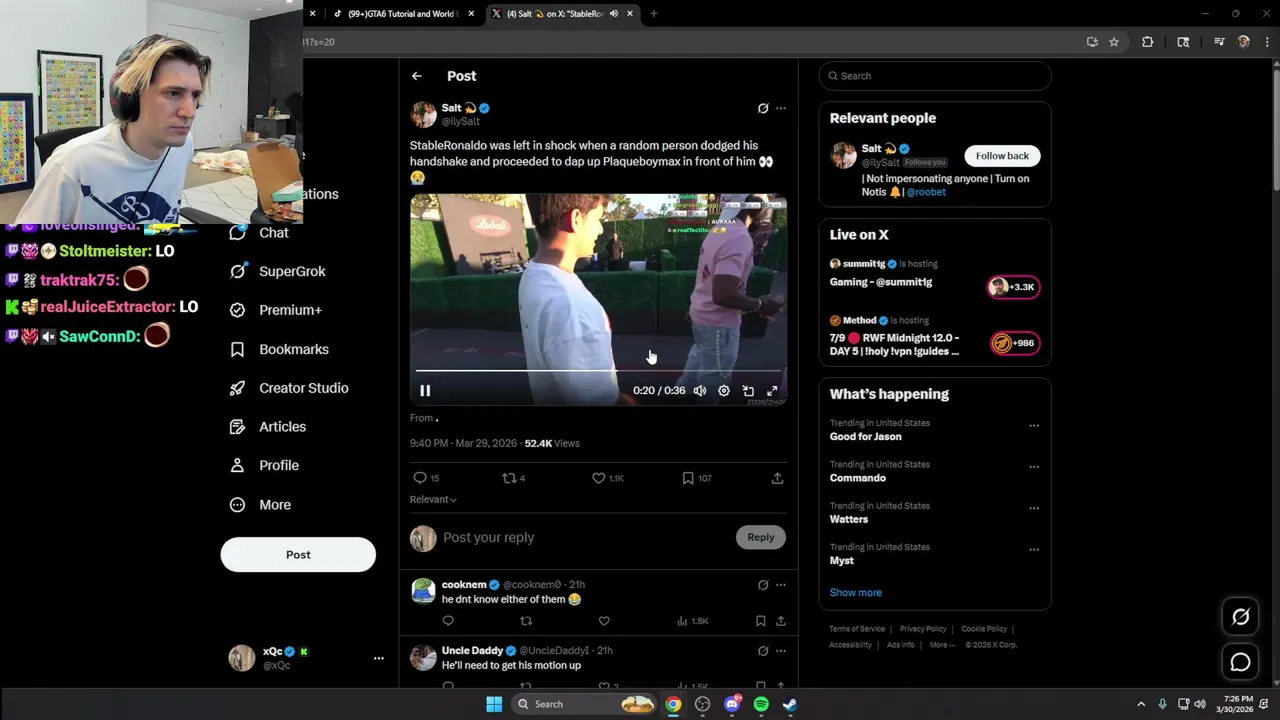Repost cooknem's reply
The width and height of the screenshot is (1280, 720).
pos(526,621)
